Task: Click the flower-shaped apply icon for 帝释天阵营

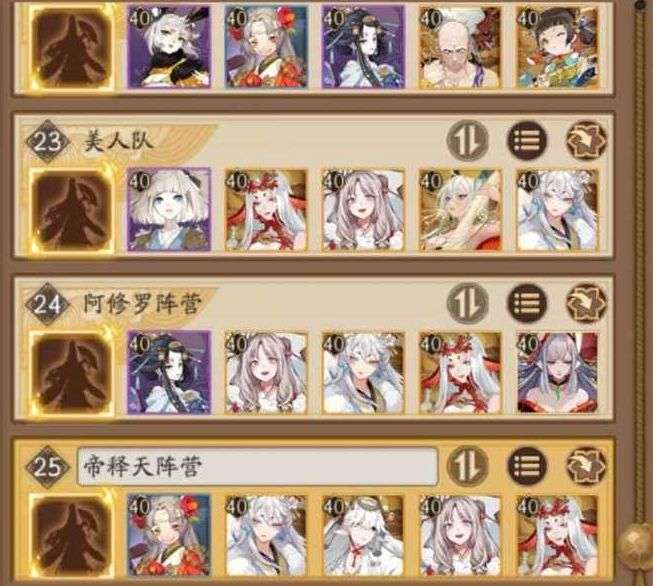Action: click(587, 466)
